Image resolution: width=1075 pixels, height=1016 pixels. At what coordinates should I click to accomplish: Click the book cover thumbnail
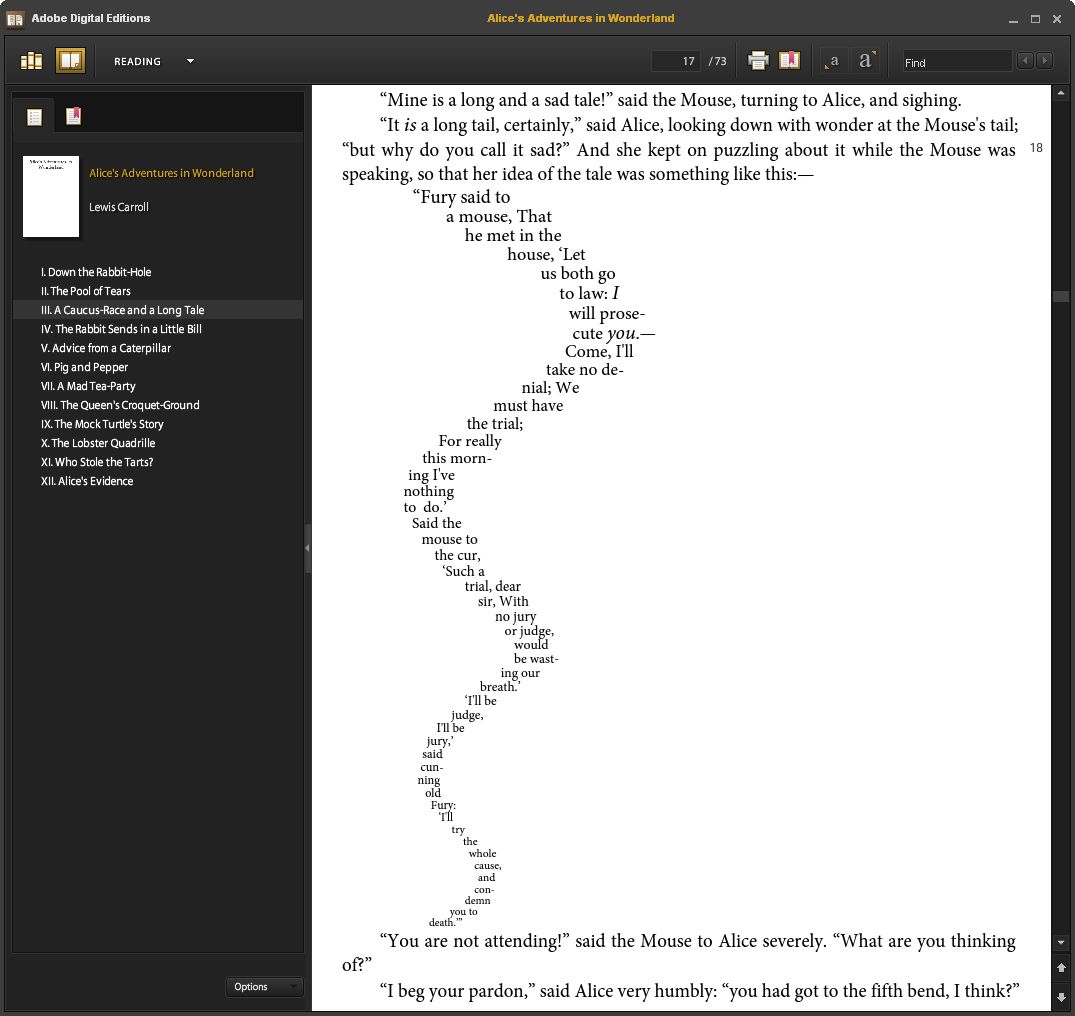(x=51, y=196)
